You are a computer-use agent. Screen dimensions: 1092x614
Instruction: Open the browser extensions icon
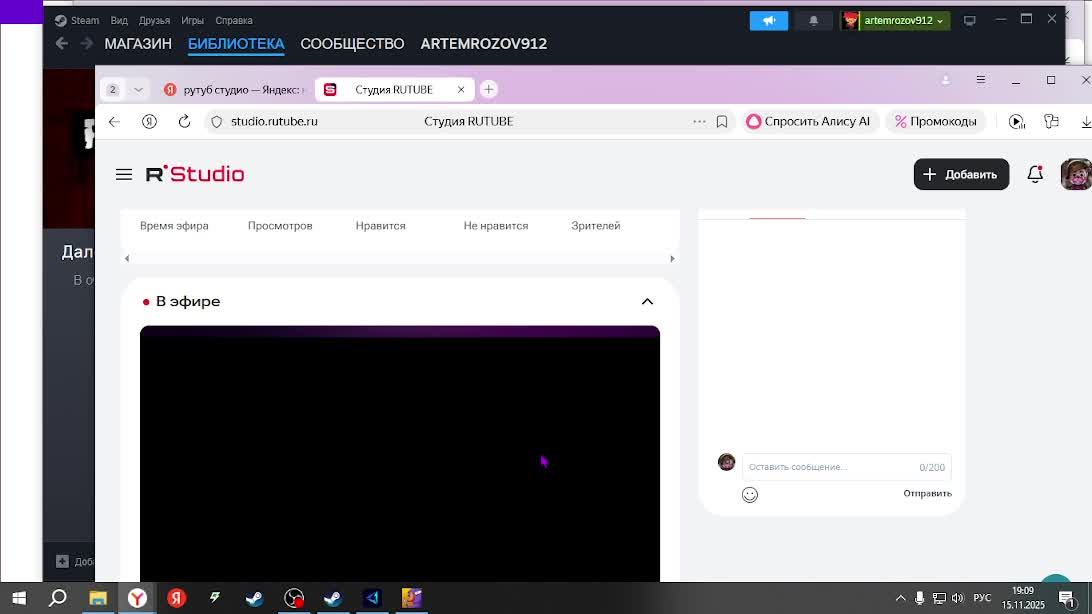[x=1051, y=121]
